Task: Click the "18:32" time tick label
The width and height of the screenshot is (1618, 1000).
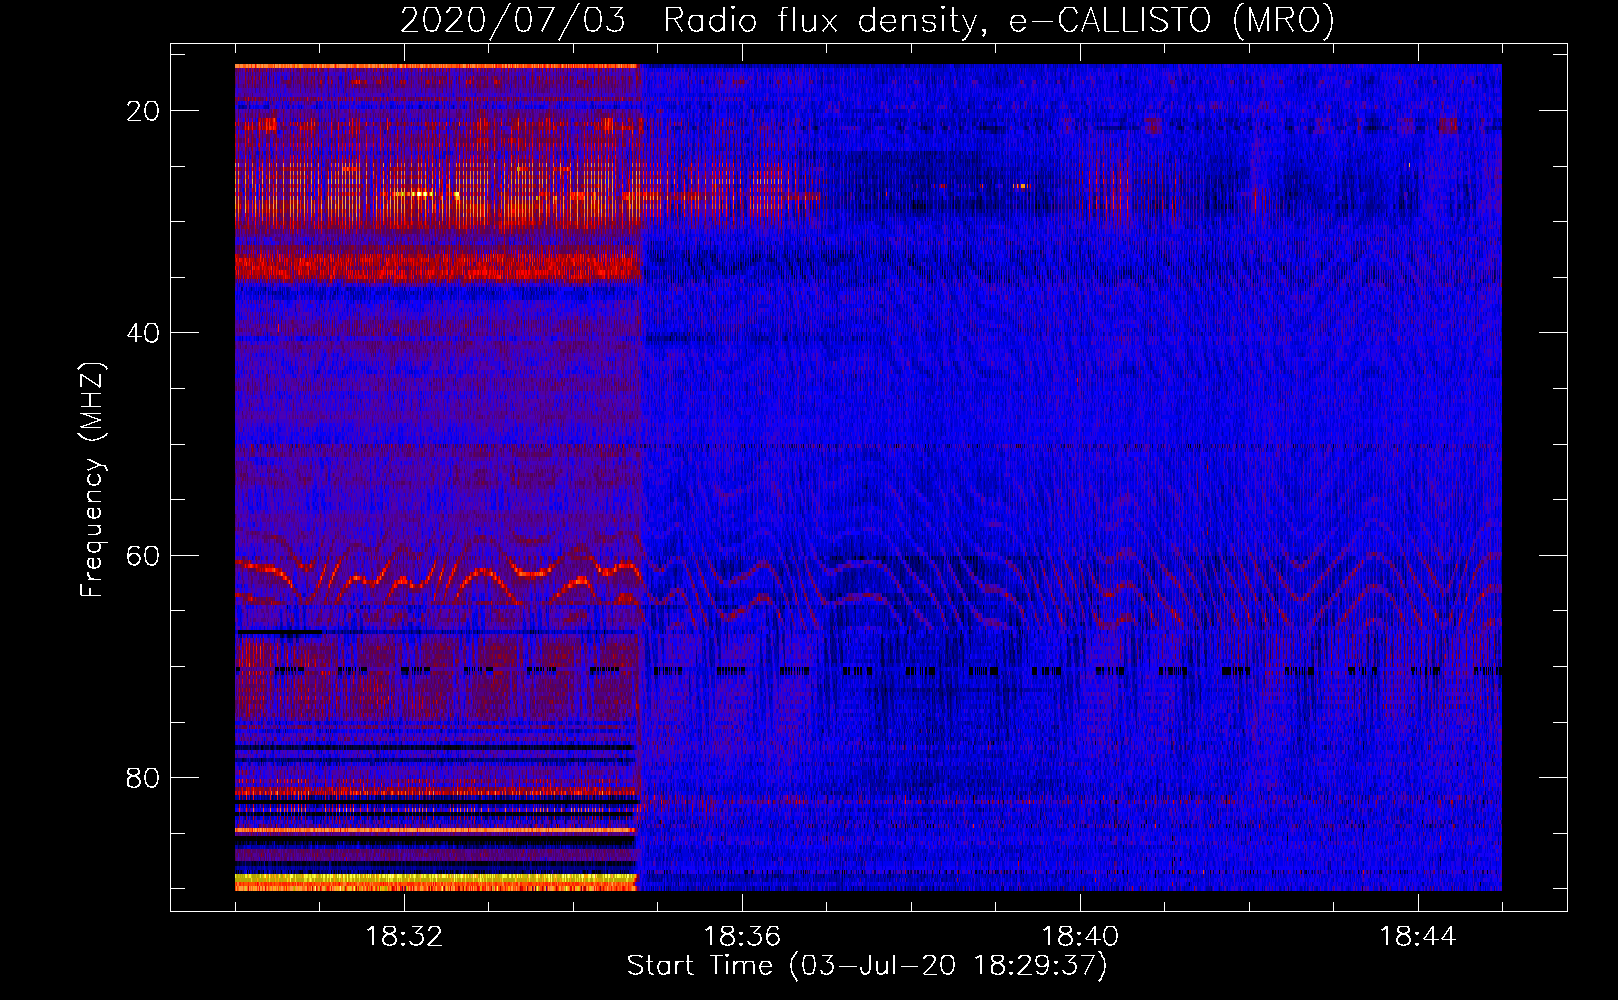Action: click(404, 937)
